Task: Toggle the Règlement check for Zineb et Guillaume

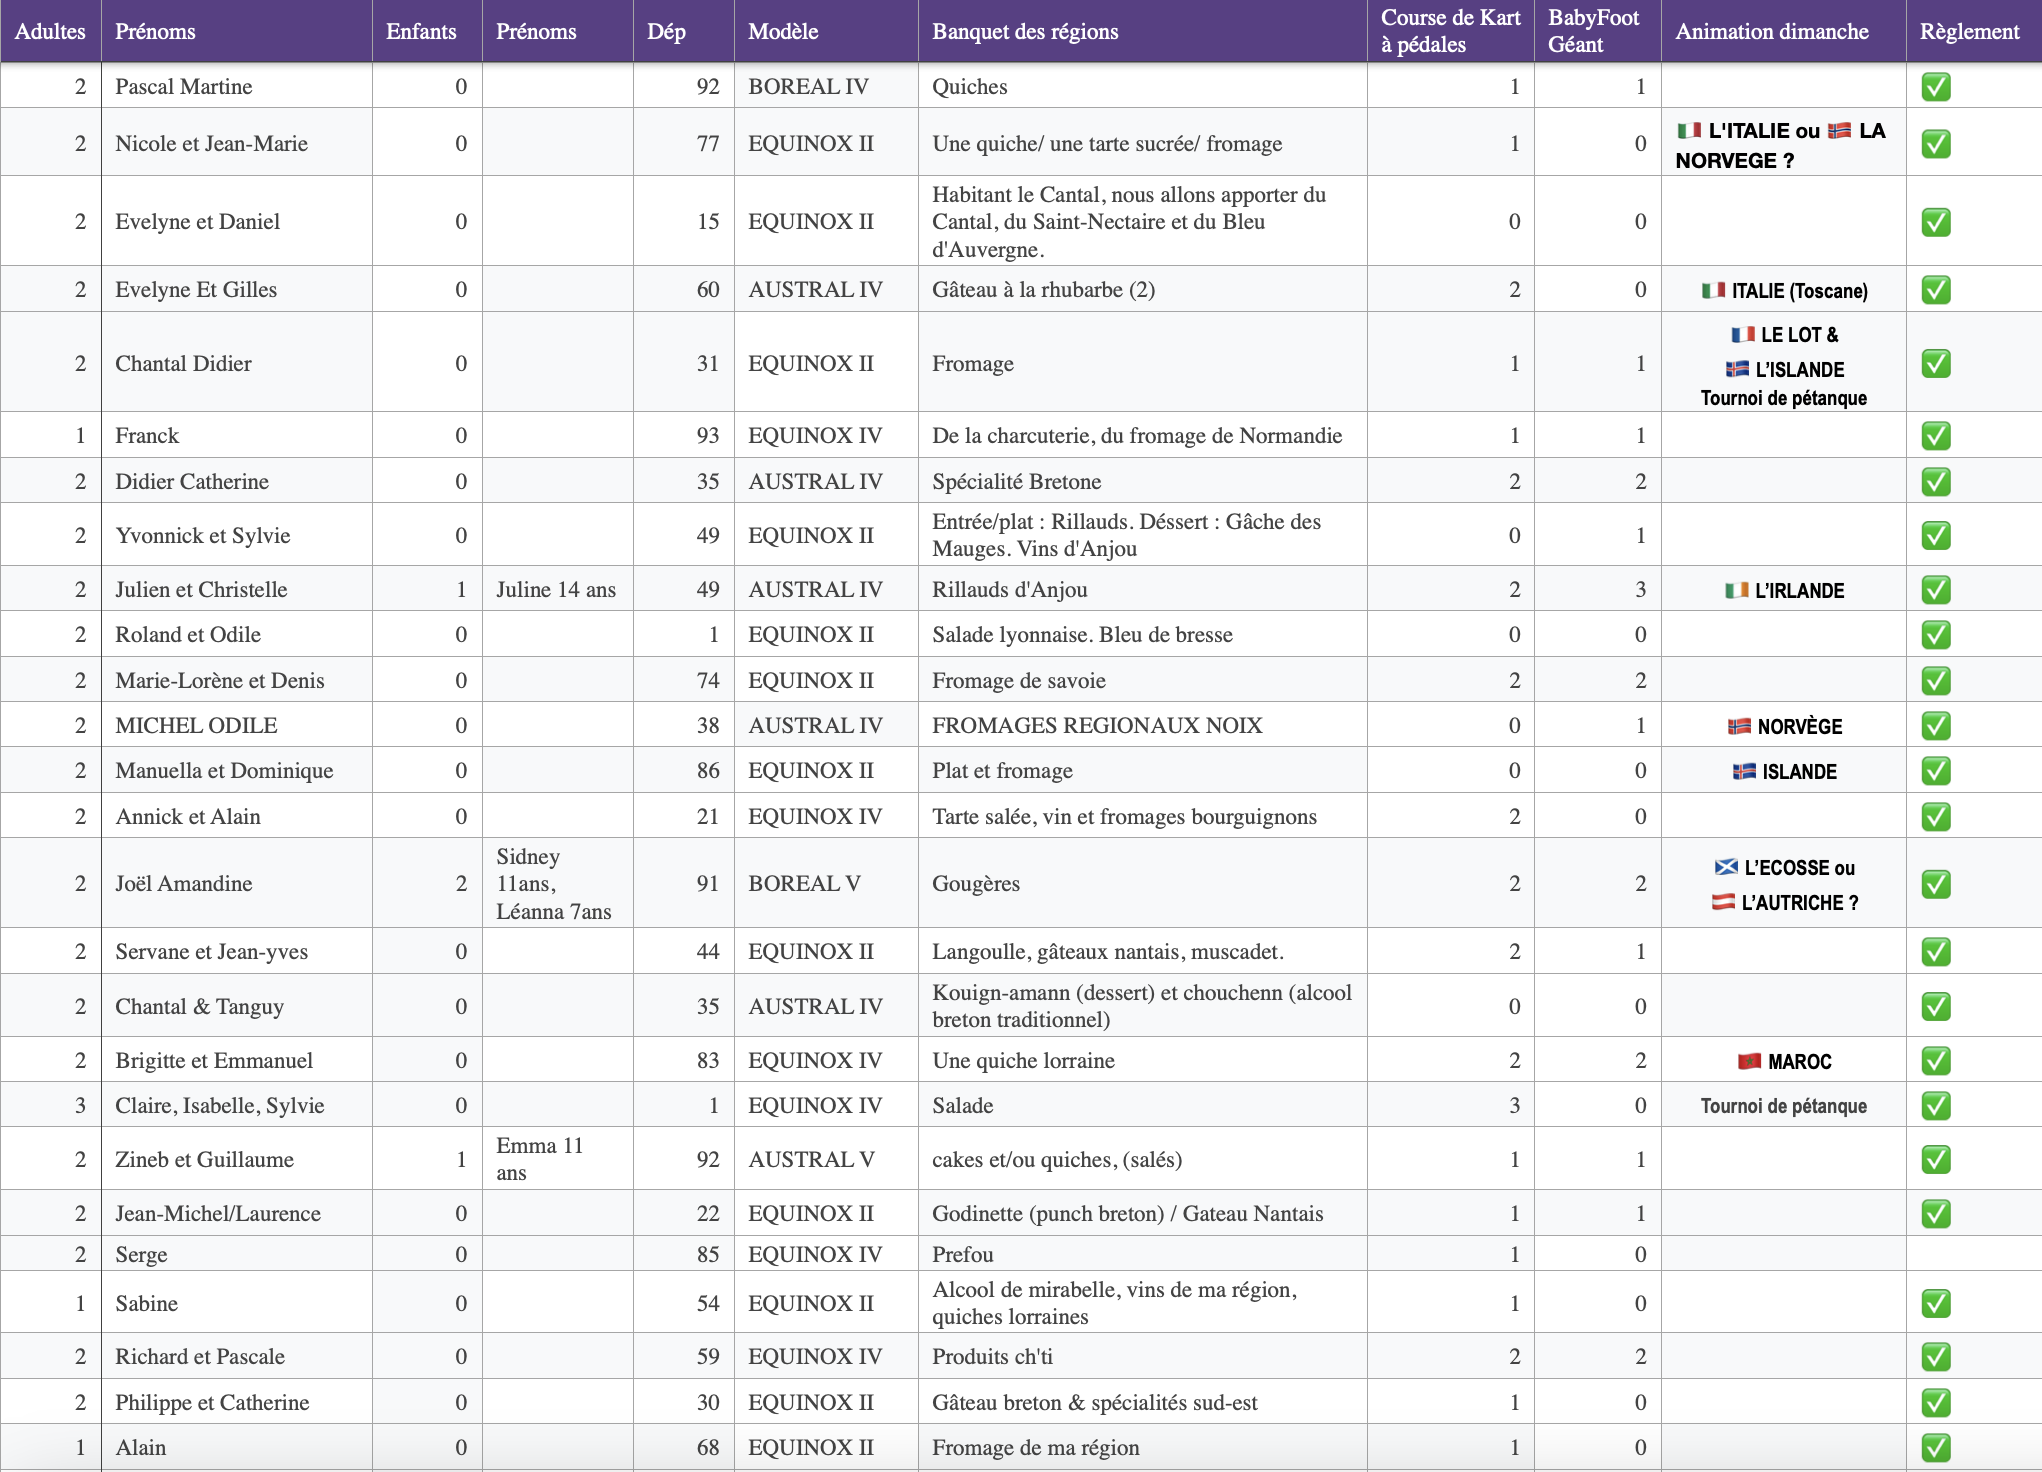Action: (x=1936, y=1160)
